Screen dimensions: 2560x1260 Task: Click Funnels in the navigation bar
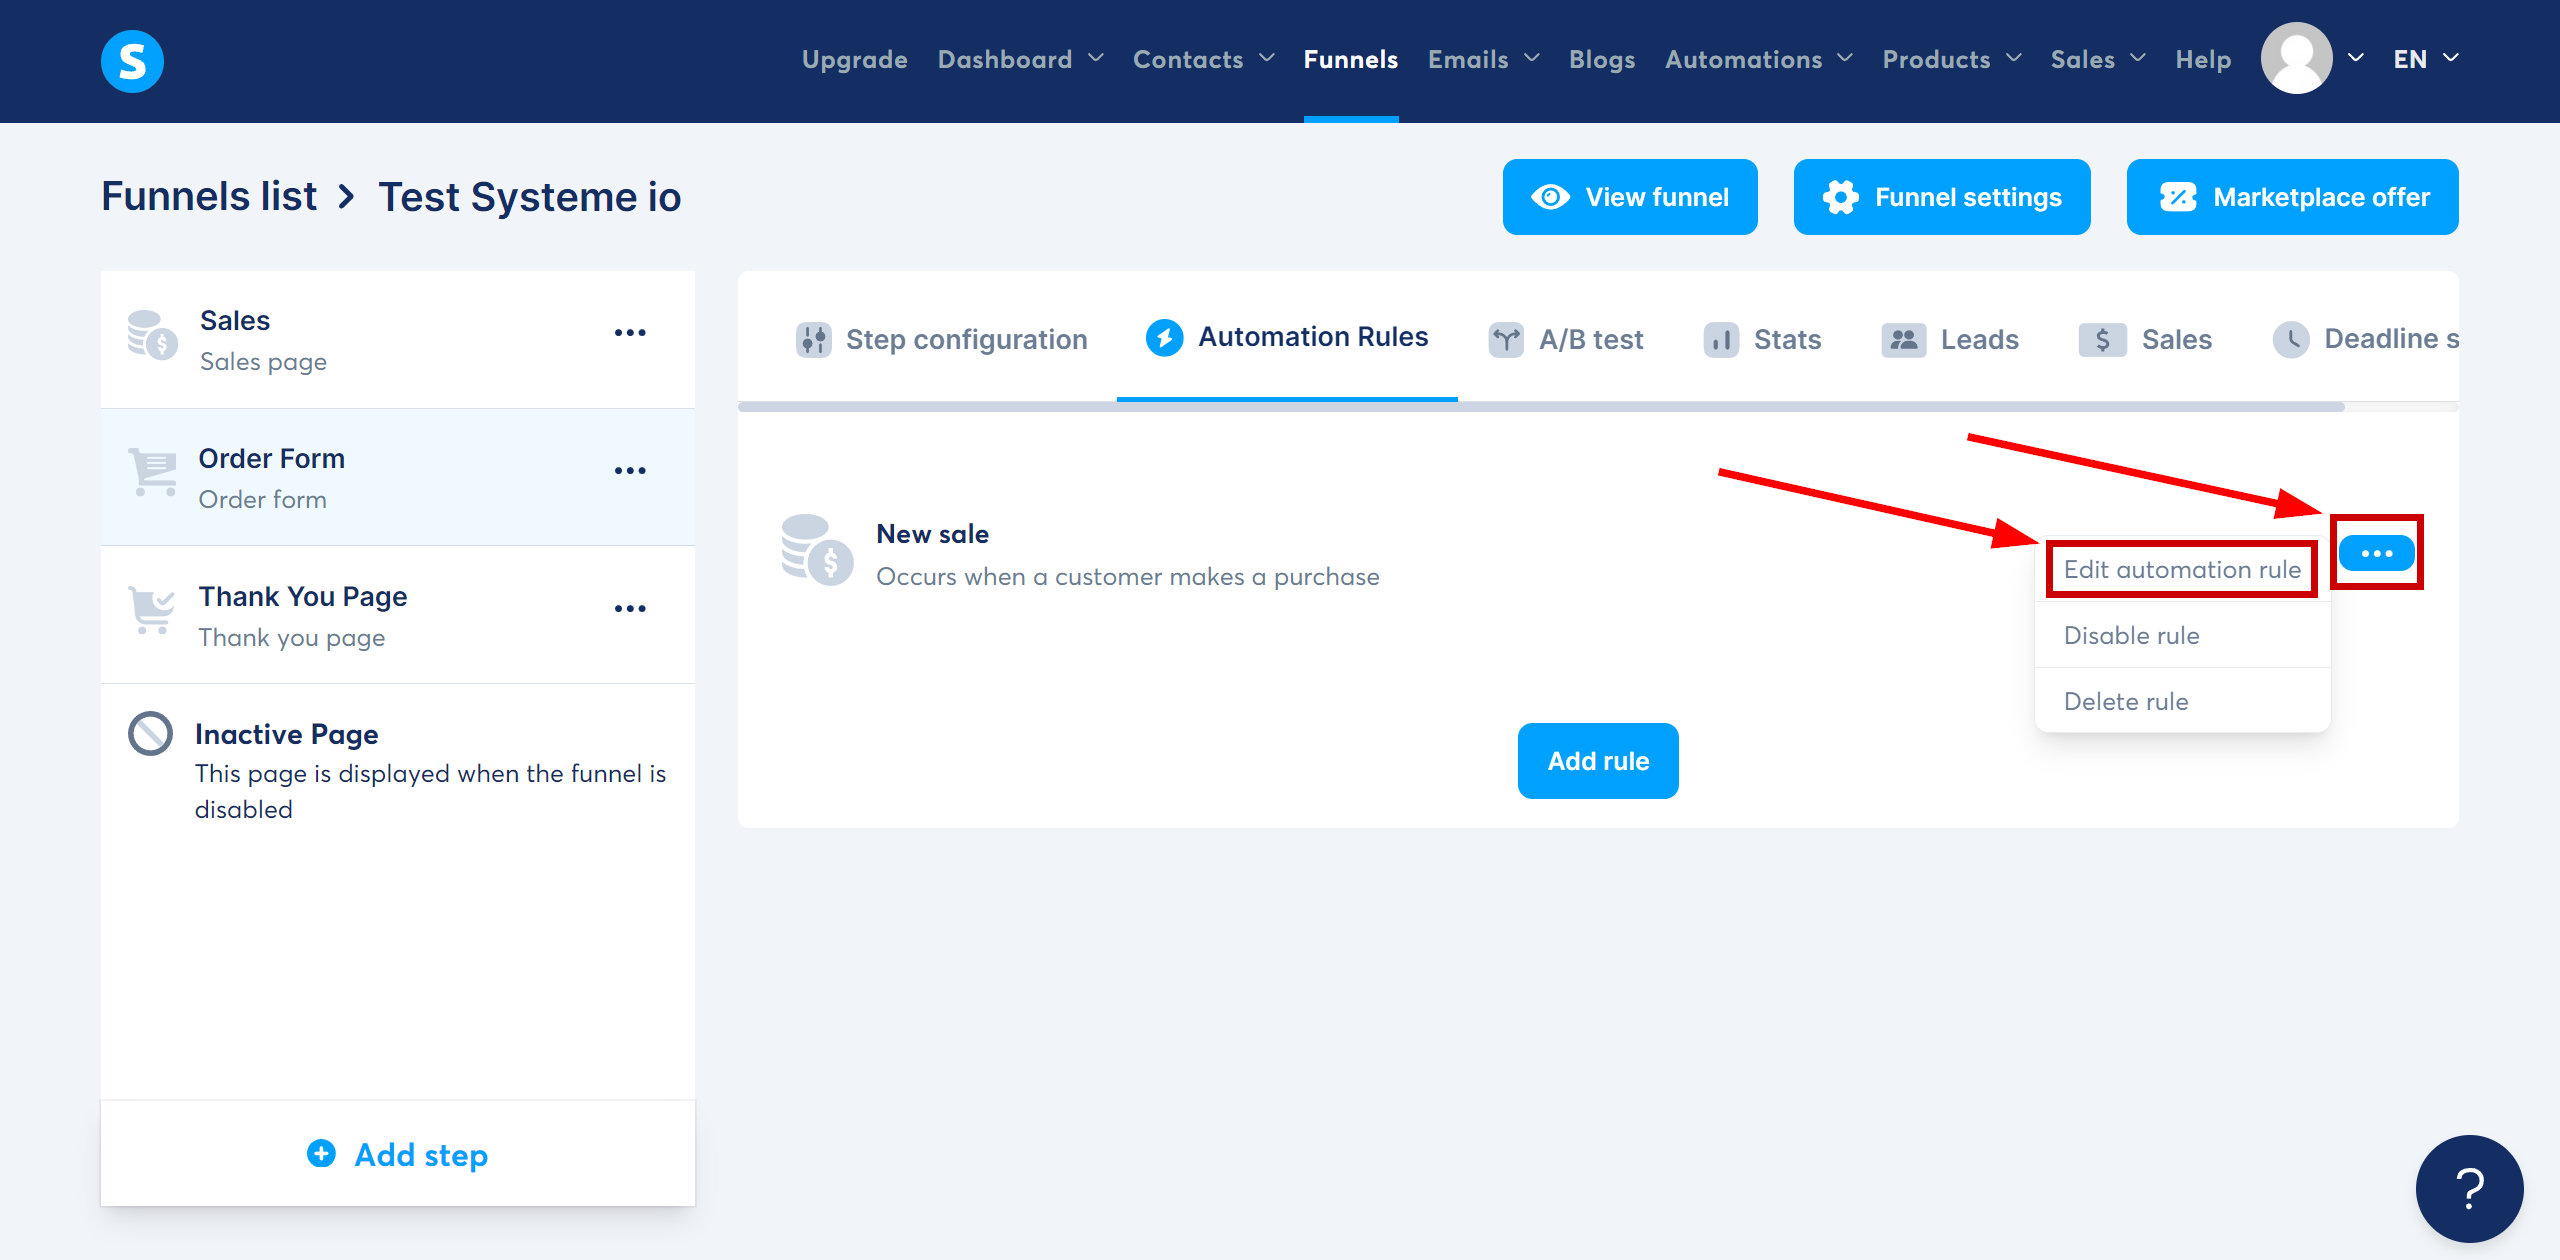pyautogui.click(x=1351, y=59)
